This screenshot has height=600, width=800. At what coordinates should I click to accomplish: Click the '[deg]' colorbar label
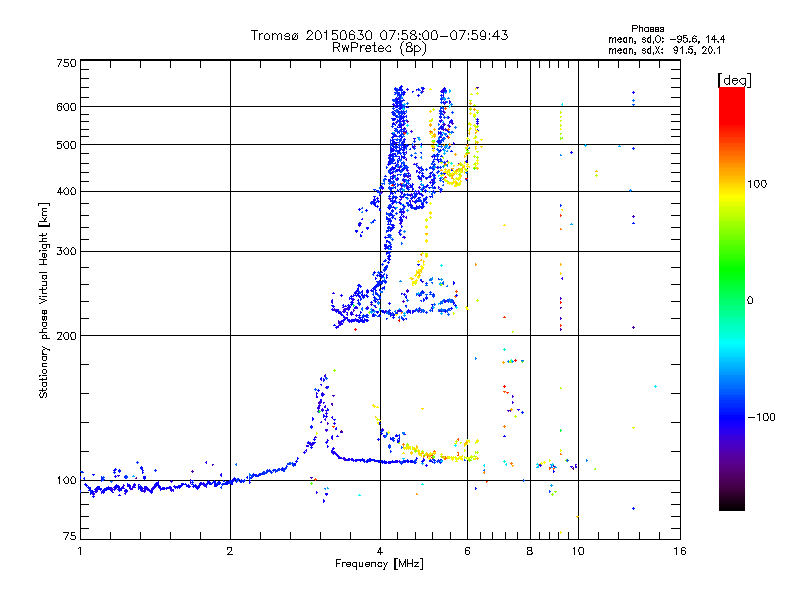click(x=735, y=80)
